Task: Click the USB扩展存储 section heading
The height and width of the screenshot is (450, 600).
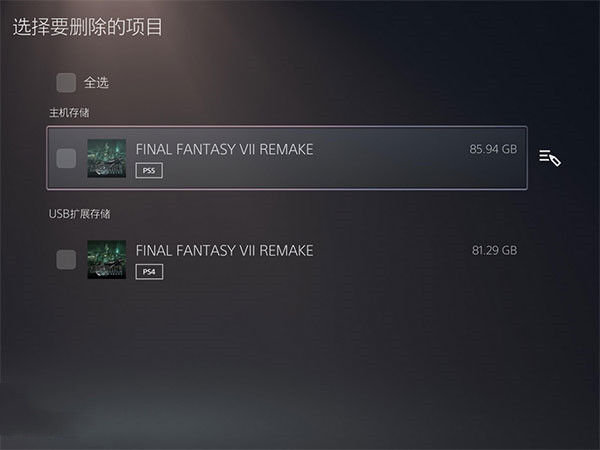Action: [79, 214]
